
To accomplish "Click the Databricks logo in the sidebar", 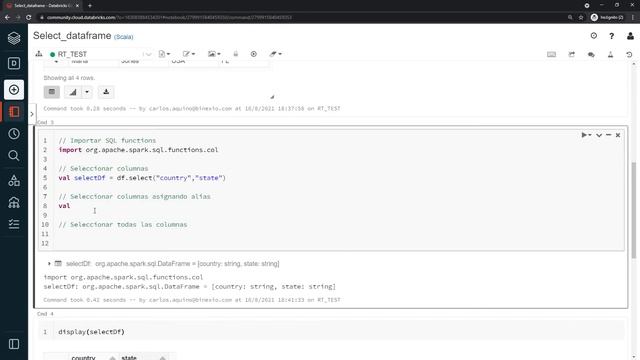I will 14,38.
